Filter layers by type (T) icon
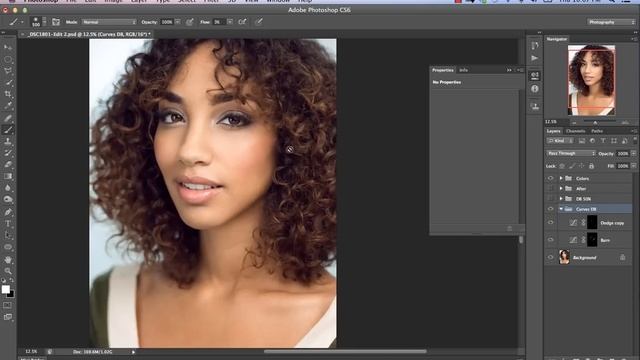 tap(603, 141)
